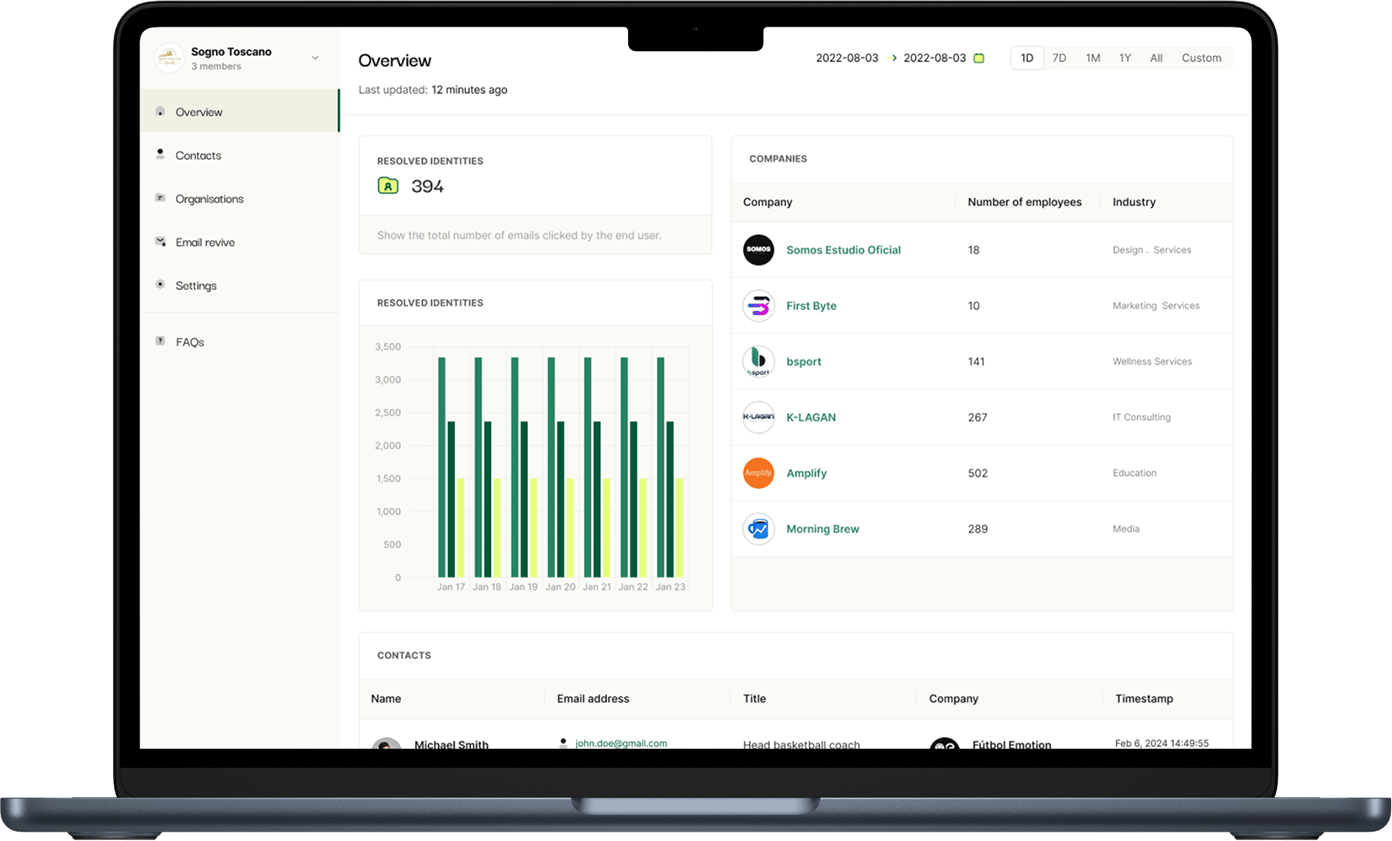
Task: Click the Resolved Identities badge icon
Action: tap(388, 185)
